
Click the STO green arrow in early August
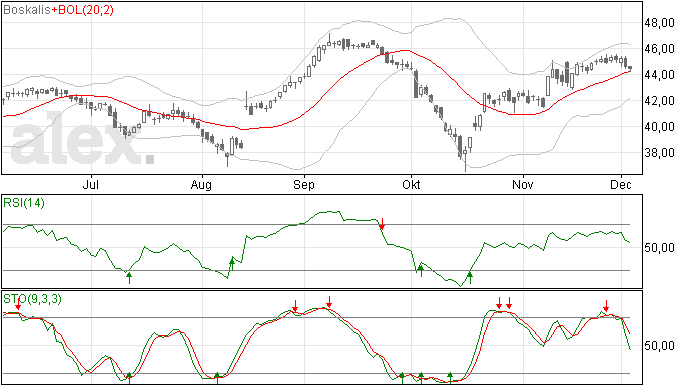[x=217, y=378]
